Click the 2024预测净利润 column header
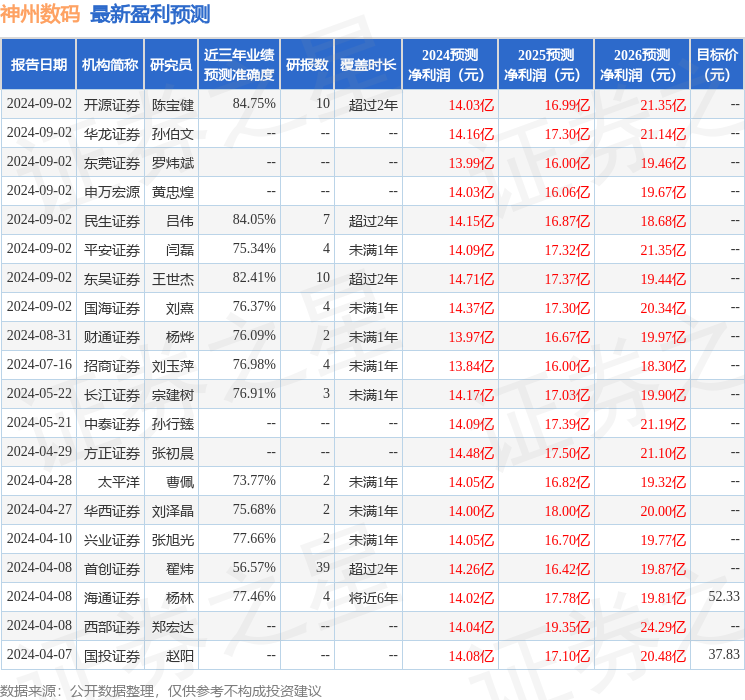745x700 pixels. click(450, 65)
